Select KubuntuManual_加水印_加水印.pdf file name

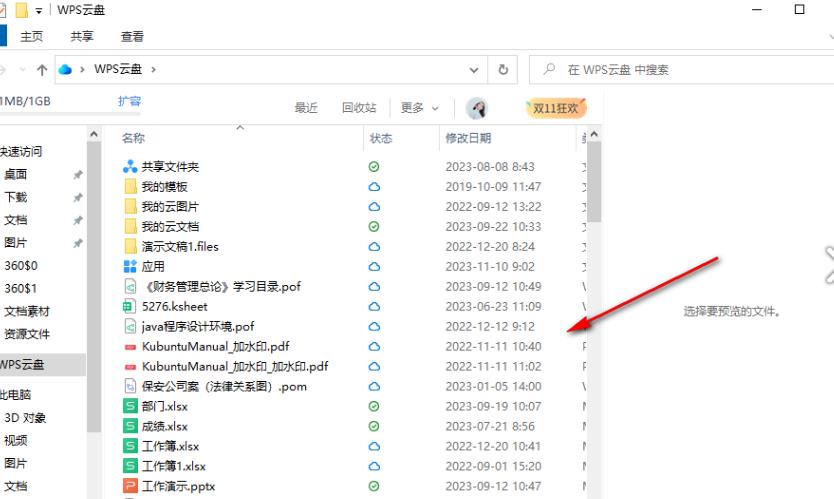click(x=235, y=367)
